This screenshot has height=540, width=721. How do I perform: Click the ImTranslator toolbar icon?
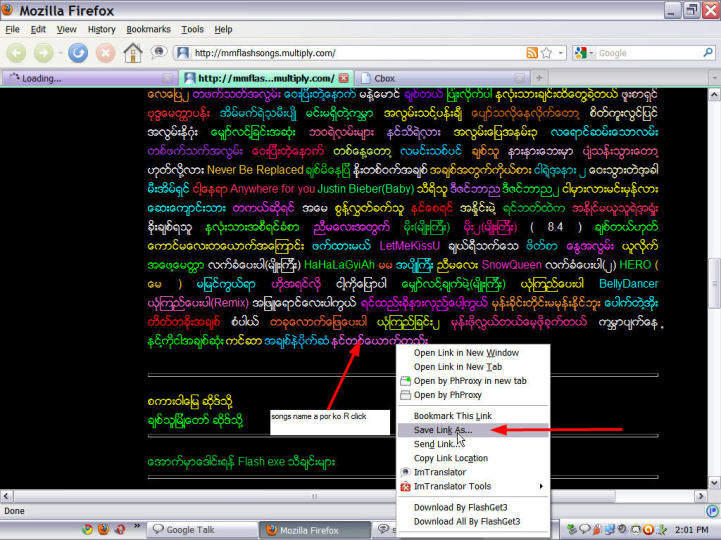tap(159, 52)
